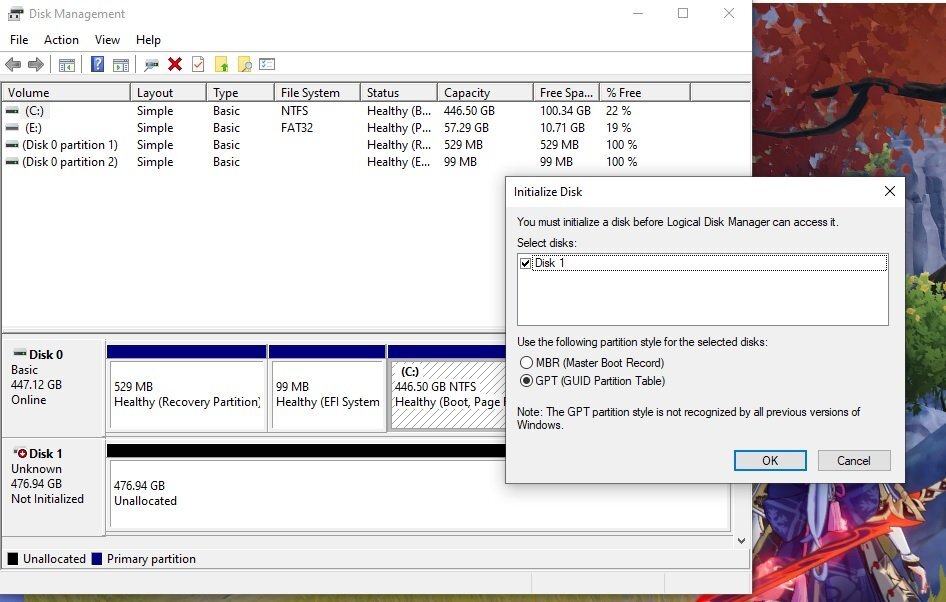Click drive icon beside Disk 0 partition 2

[x=12, y=162]
